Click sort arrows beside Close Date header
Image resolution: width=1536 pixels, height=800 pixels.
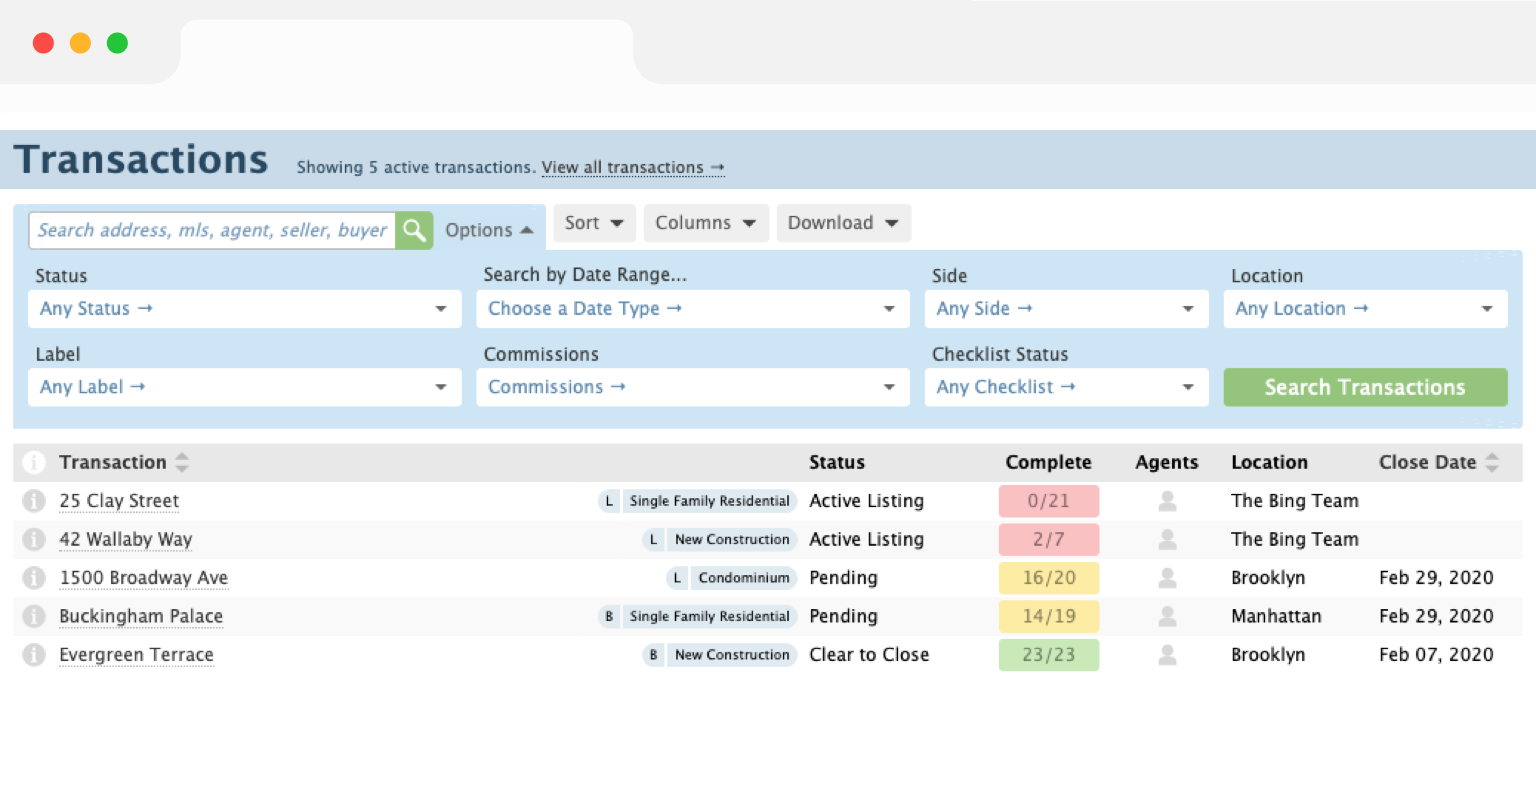[1492, 462]
